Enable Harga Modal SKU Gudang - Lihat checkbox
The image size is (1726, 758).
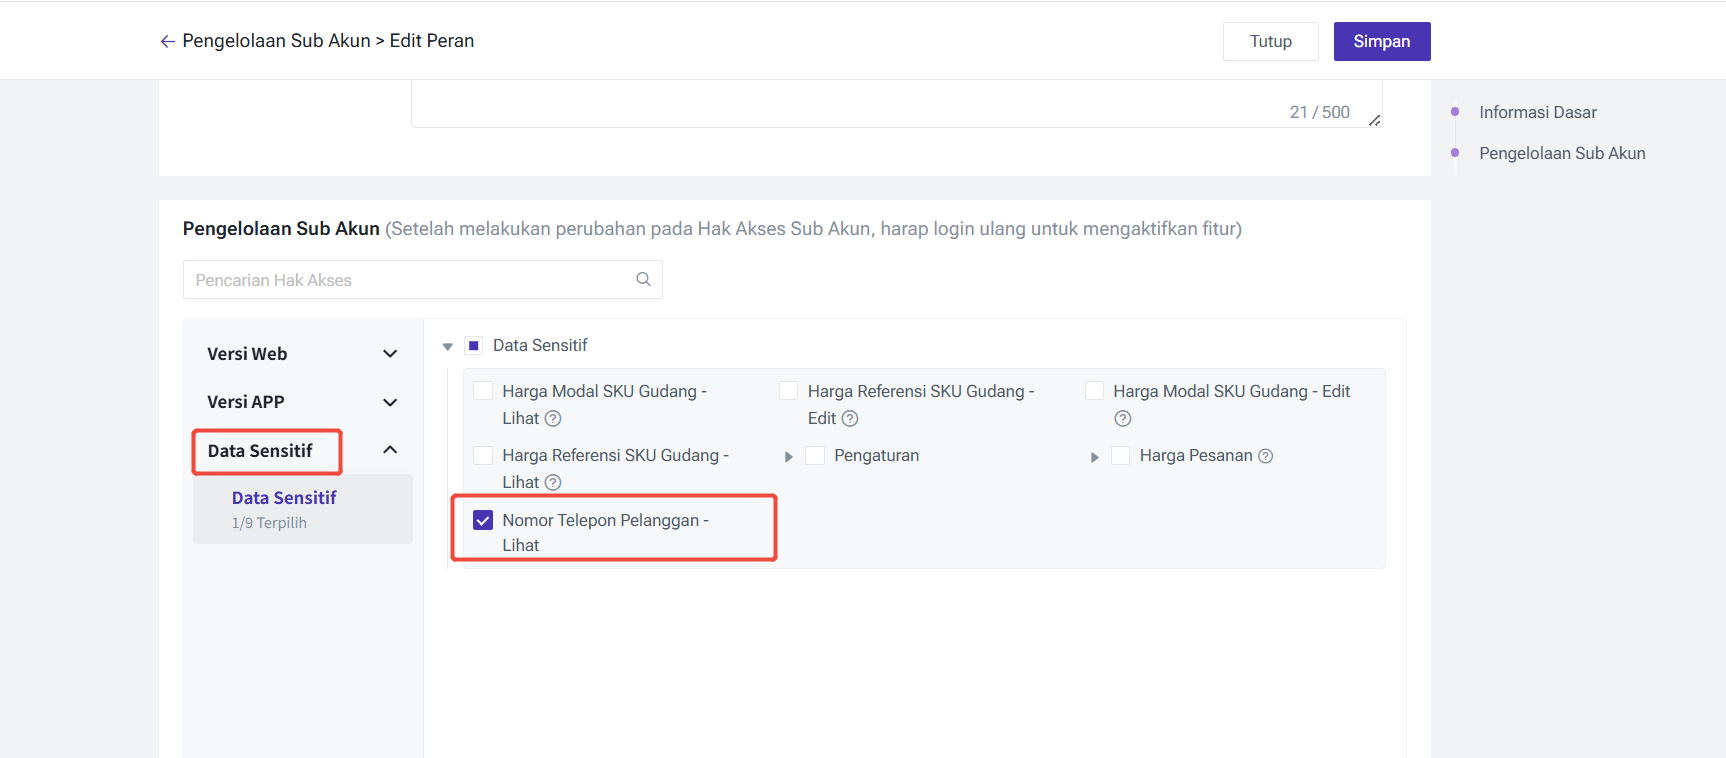click(x=483, y=391)
